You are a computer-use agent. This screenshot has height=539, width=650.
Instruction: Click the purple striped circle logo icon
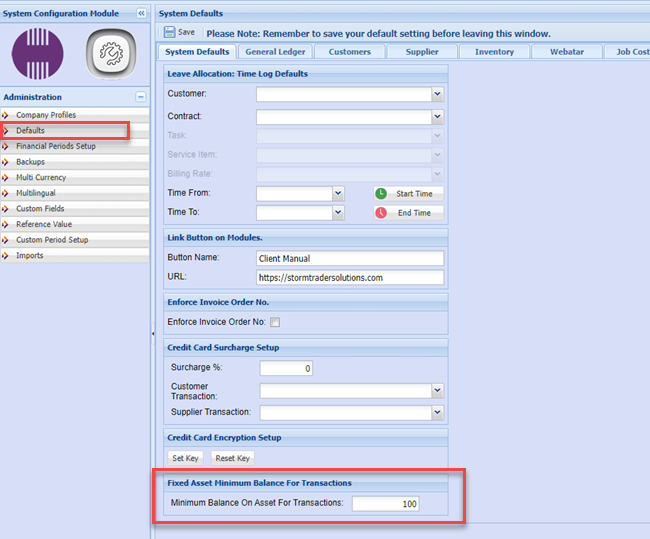point(37,54)
